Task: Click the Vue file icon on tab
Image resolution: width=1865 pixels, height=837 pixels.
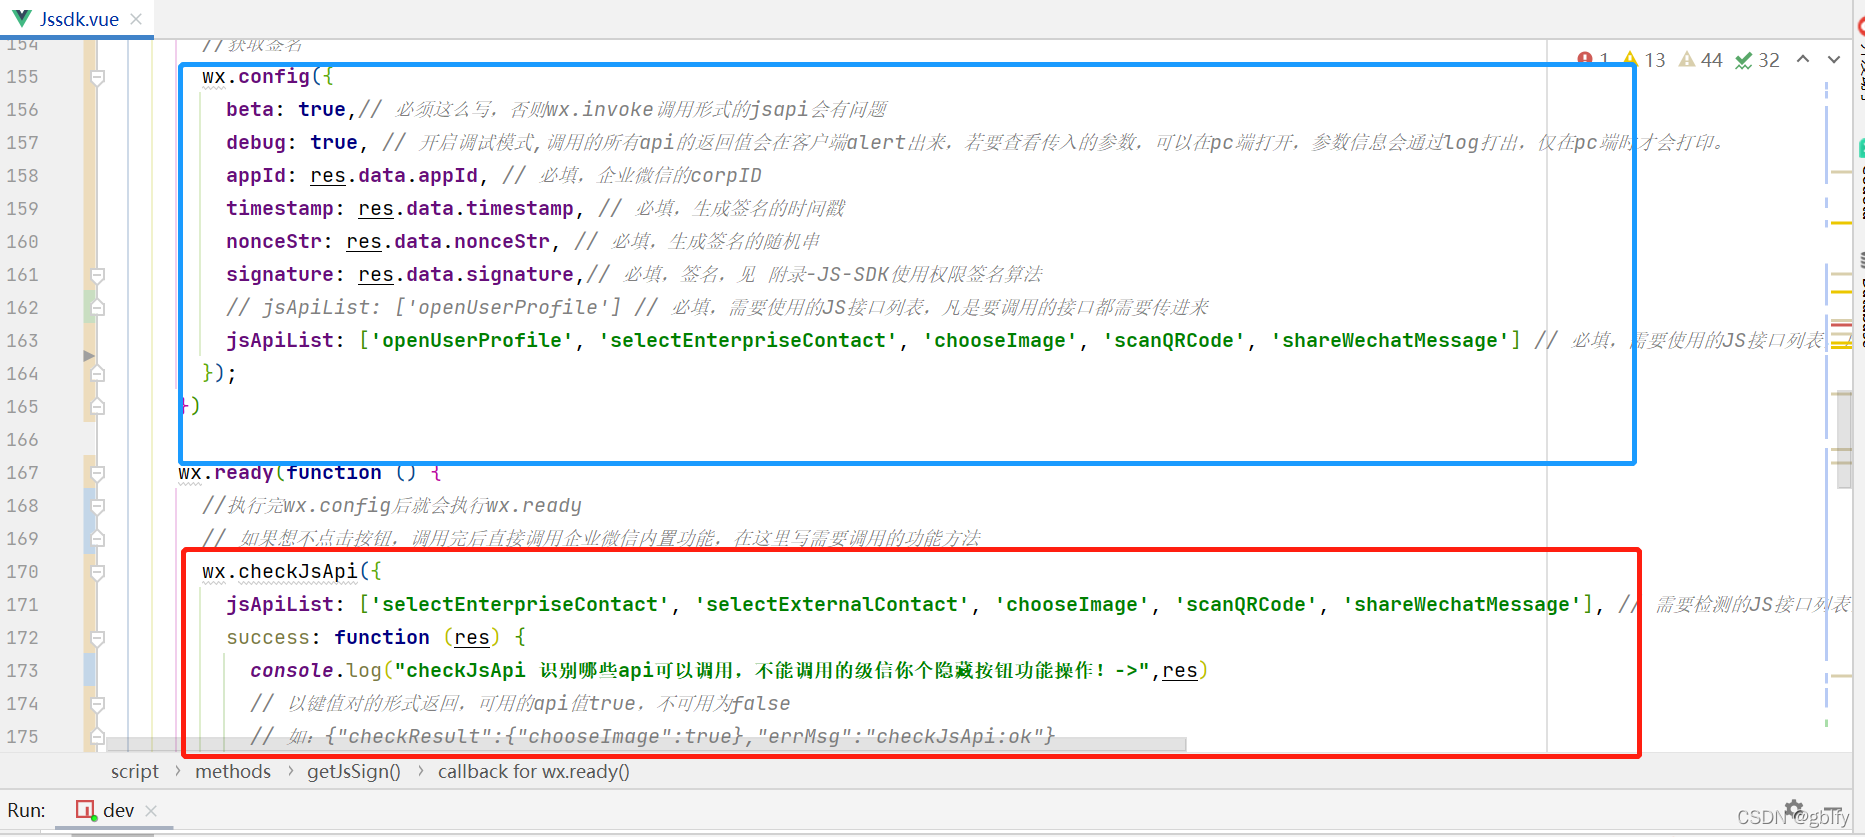Action: (x=22, y=19)
